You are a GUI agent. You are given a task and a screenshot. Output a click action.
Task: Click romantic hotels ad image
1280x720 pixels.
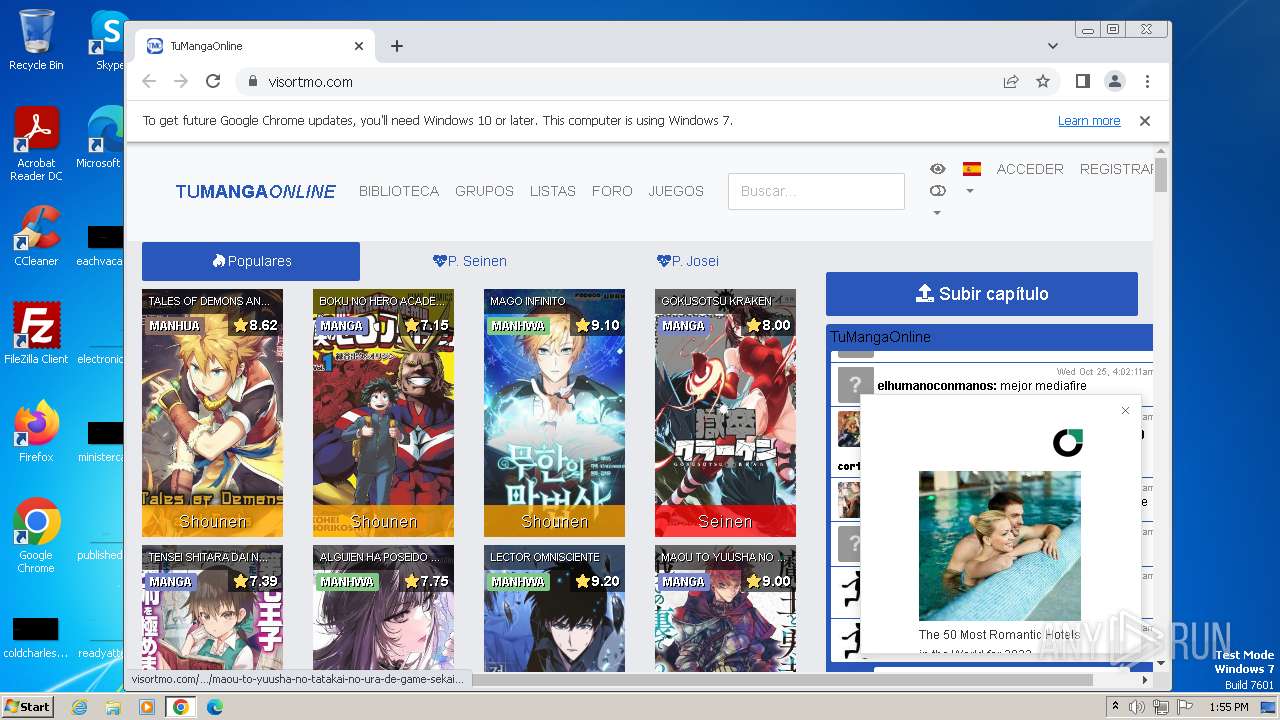[1000, 546]
